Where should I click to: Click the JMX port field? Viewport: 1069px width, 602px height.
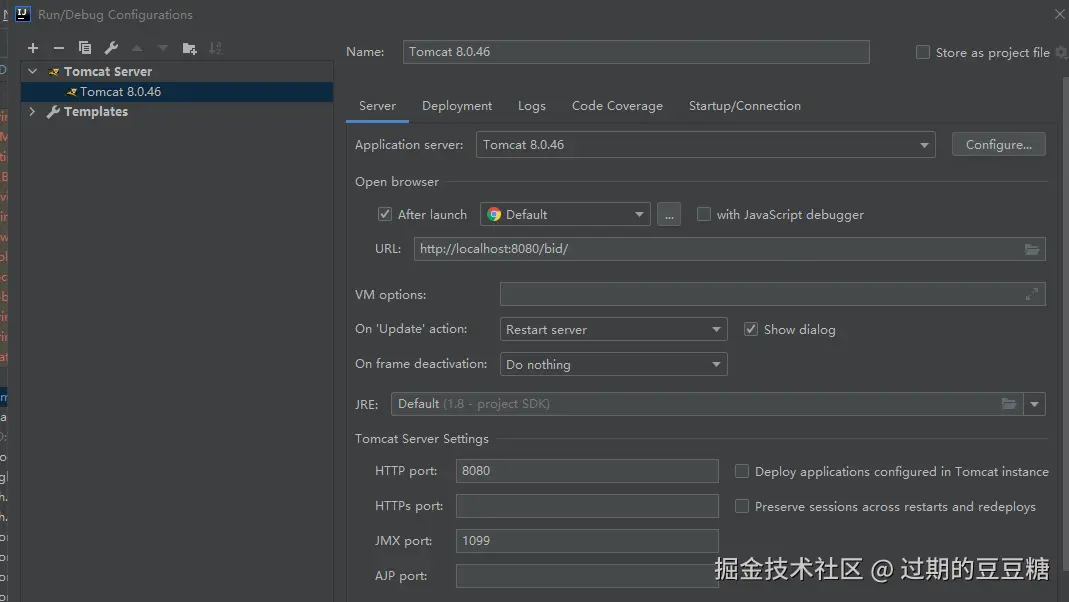click(587, 541)
